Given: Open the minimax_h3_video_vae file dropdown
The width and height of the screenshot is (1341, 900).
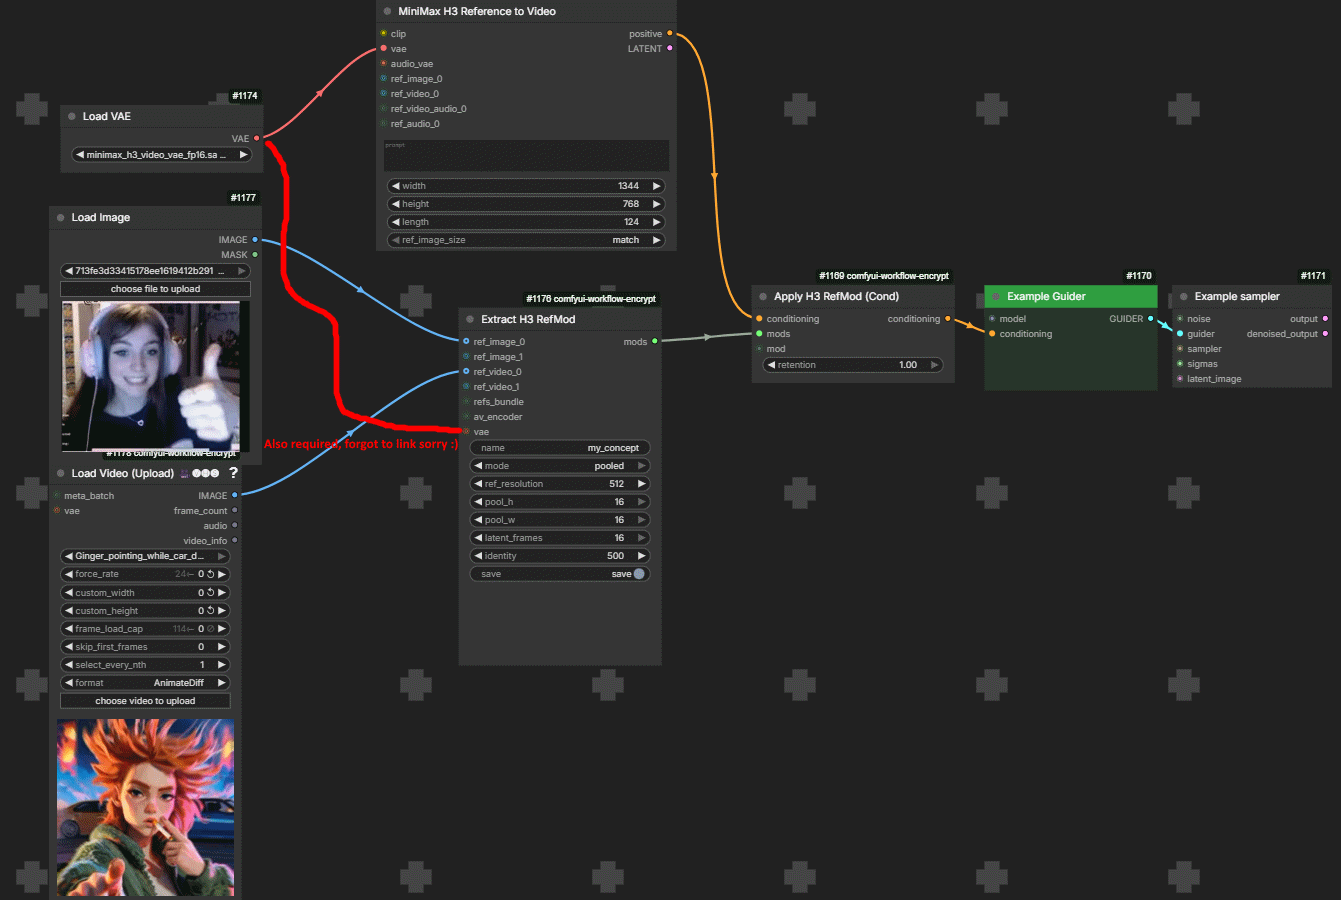Looking at the screenshot, I should coord(161,155).
